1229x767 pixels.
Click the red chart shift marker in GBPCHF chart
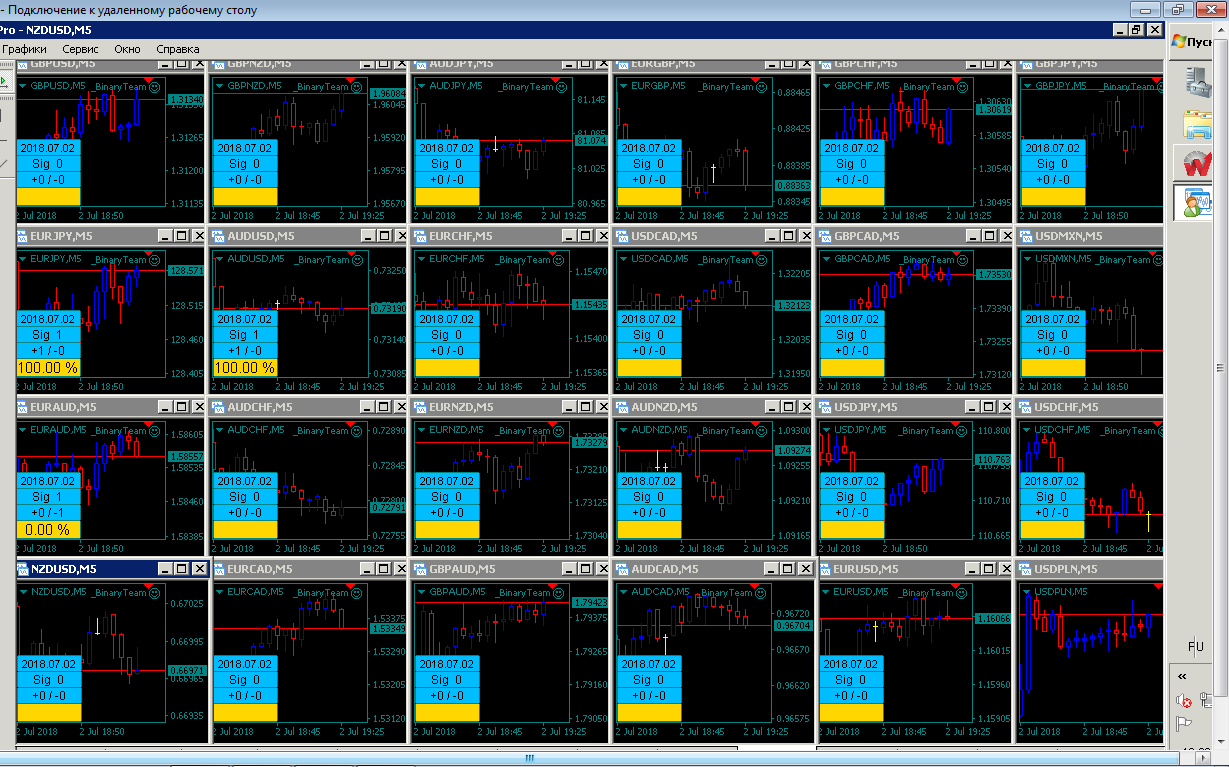[x=956, y=79]
